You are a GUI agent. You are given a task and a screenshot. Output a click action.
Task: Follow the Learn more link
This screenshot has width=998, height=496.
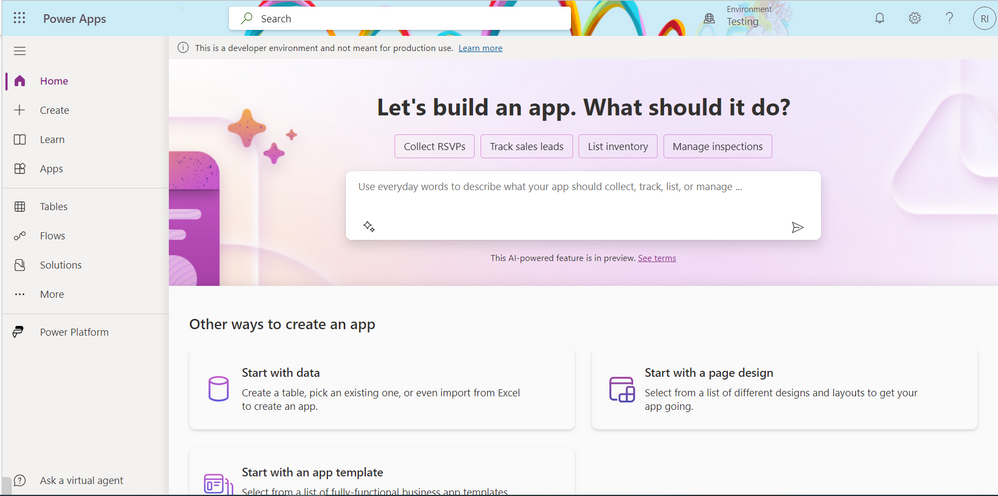[481, 48]
